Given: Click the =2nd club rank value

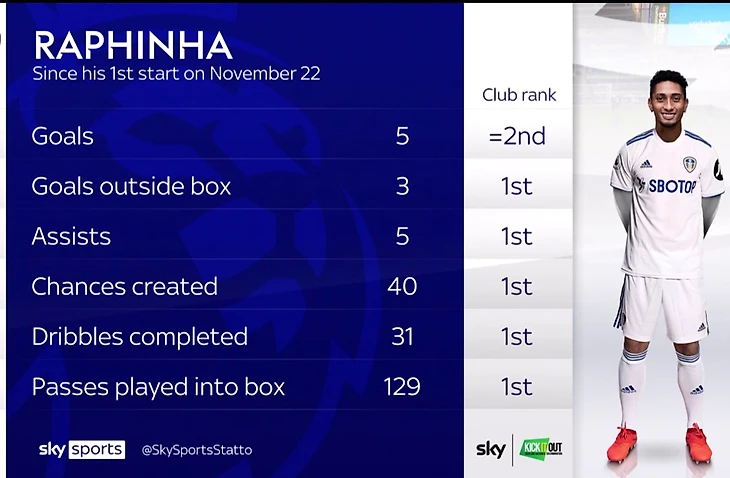Looking at the screenshot, I should [517, 136].
